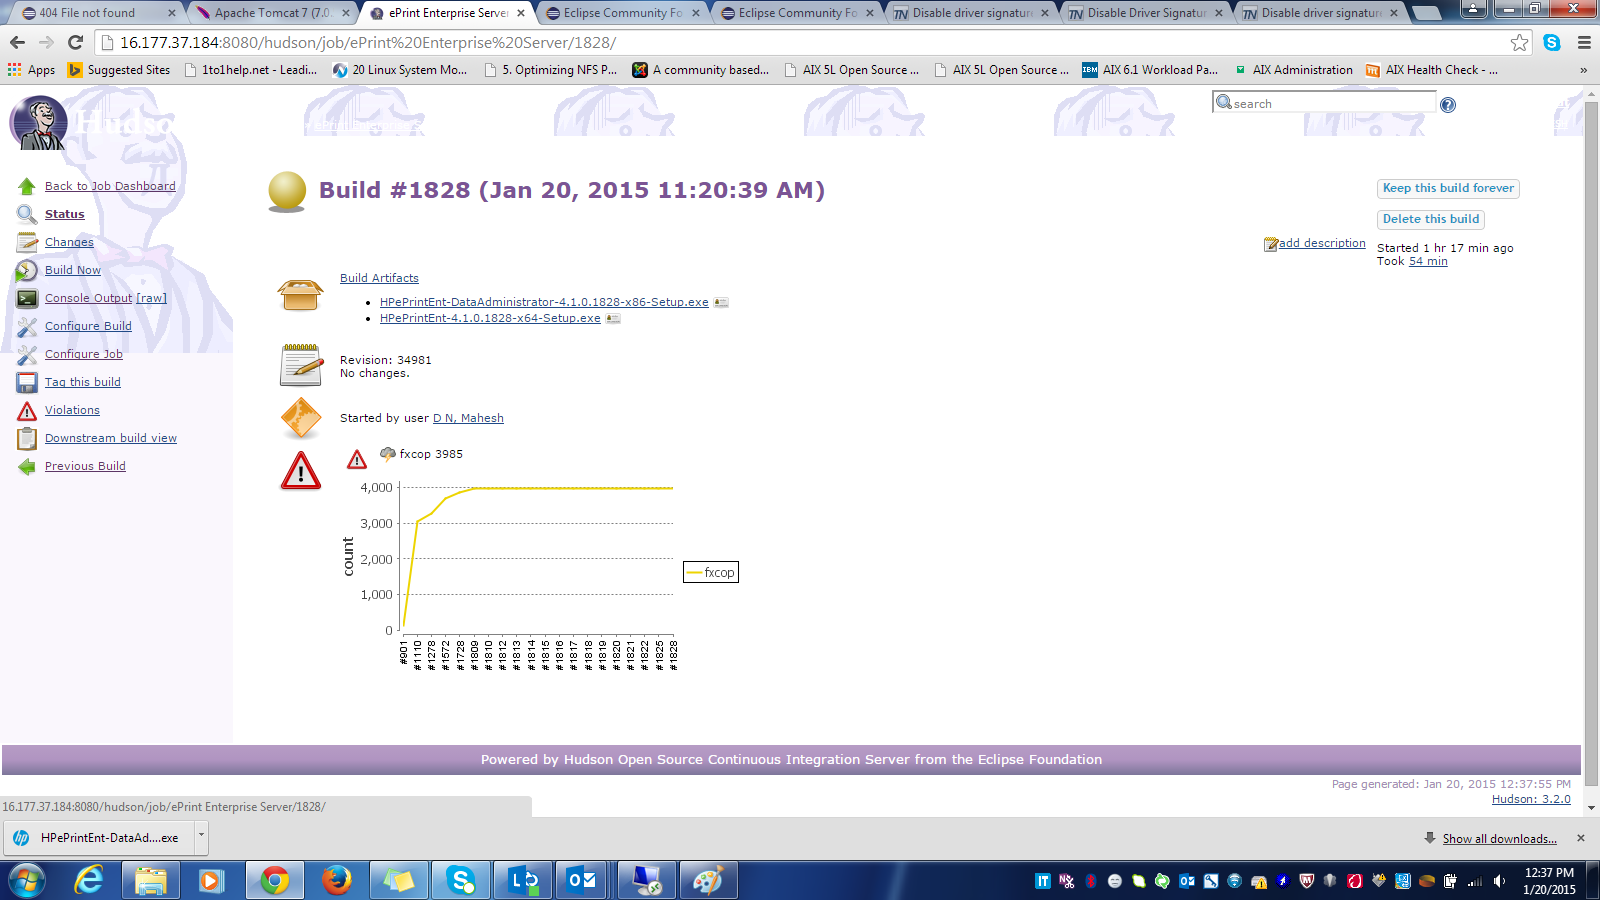Open the download item dropdown arrow for HPePrintEnt-DataAd exe

[x=201, y=836]
